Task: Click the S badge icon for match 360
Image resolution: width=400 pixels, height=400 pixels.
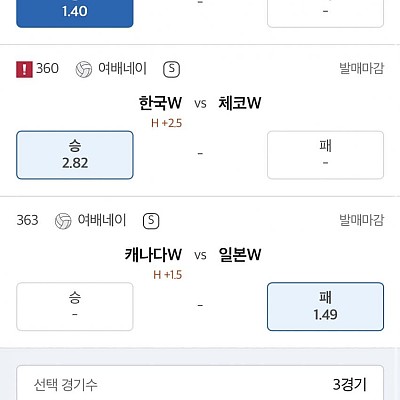Action: 171,69
